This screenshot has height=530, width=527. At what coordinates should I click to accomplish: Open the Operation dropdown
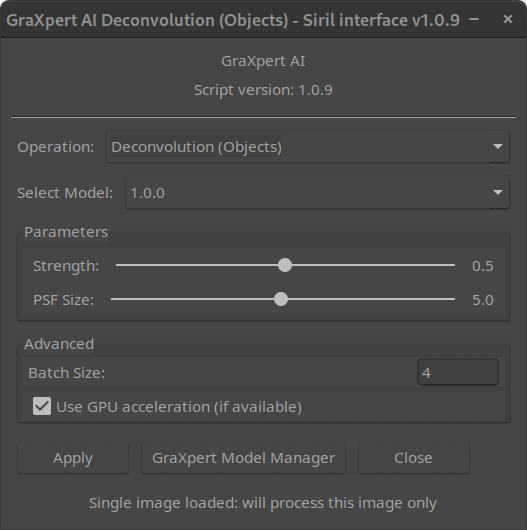[x=308, y=147]
